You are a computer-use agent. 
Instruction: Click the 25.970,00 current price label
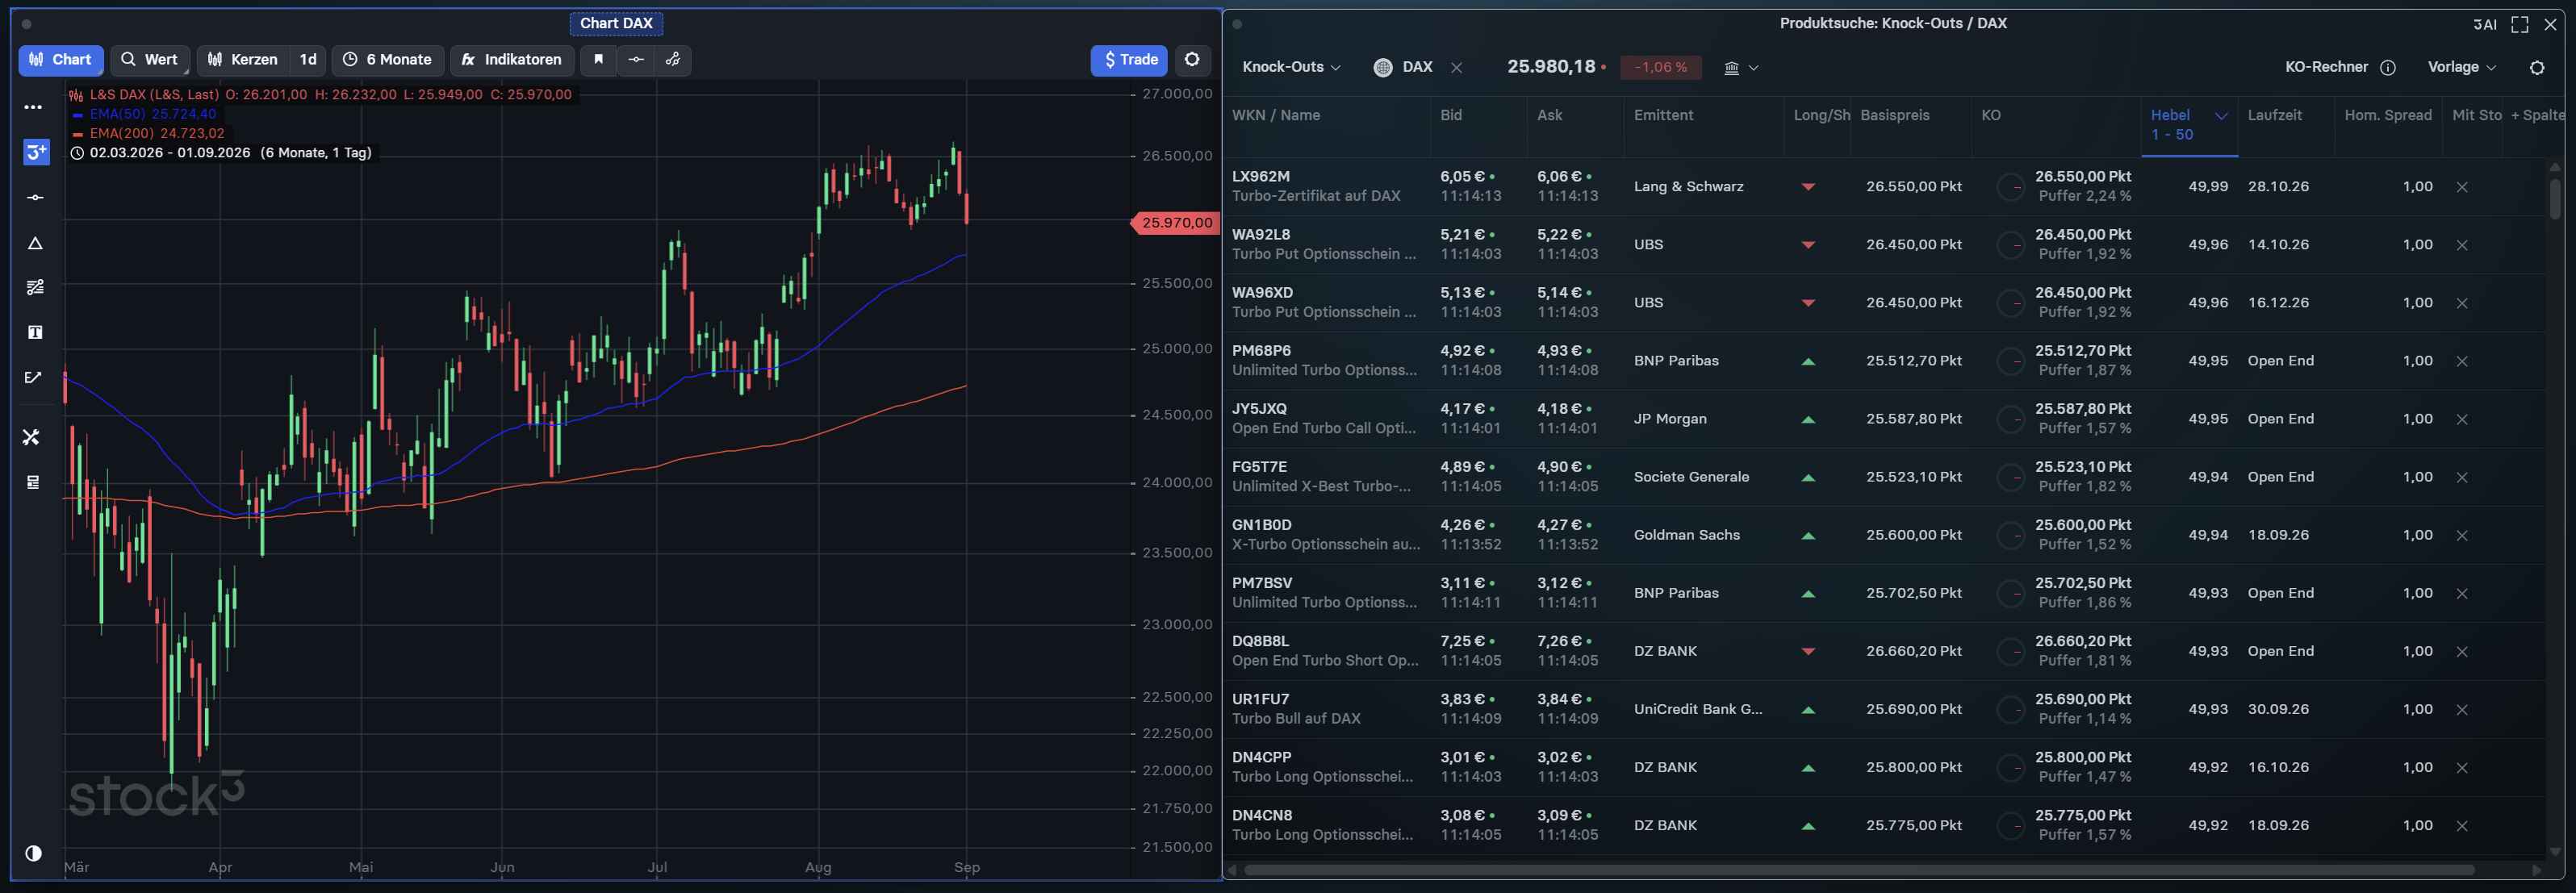click(1174, 222)
